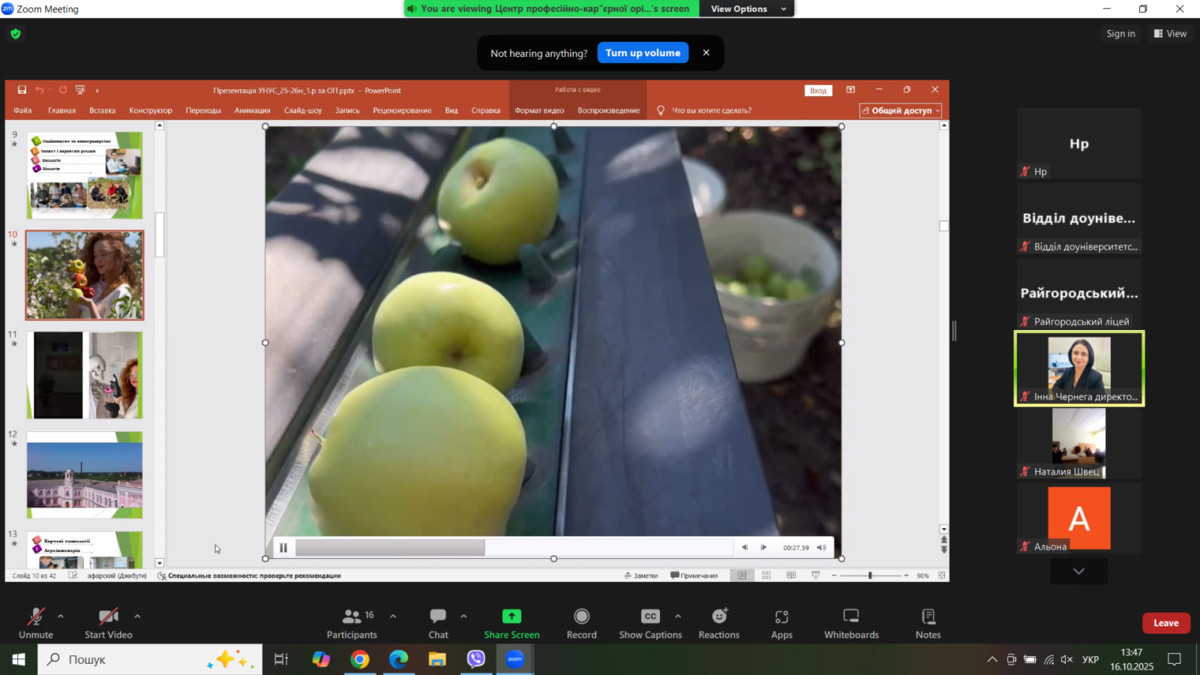Toggle Start Video camera
This screenshot has width=1200, height=675.
[x=108, y=617]
